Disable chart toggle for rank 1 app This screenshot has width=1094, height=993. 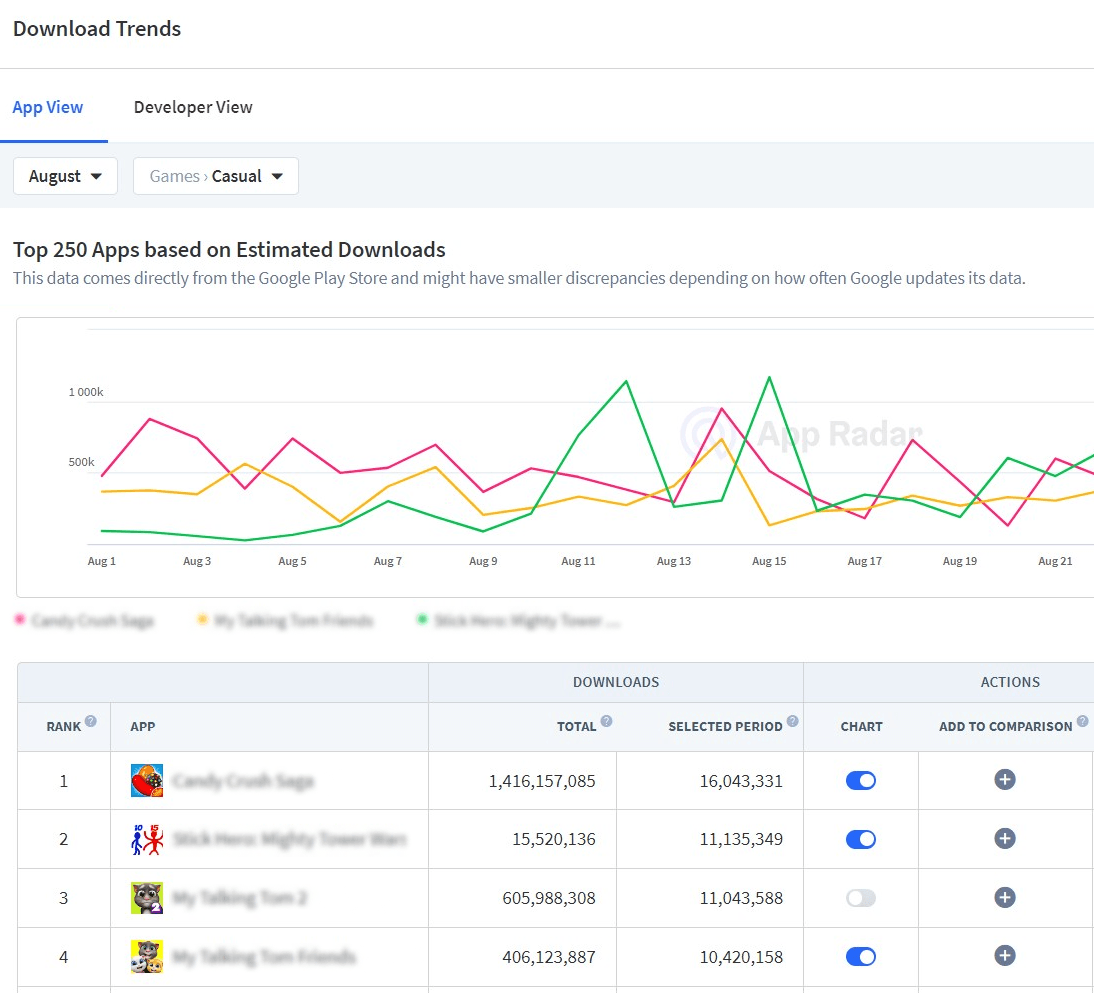tap(861, 780)
